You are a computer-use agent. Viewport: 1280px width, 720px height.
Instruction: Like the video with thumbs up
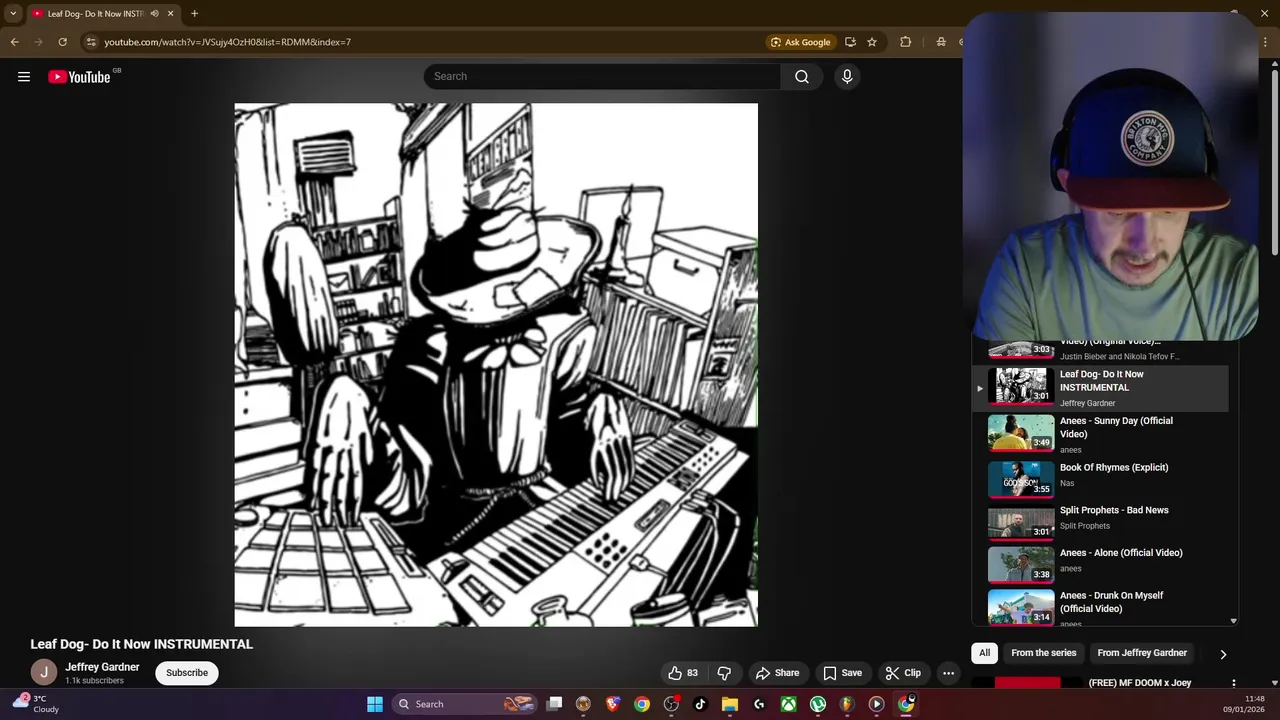pyautogui.click(x=683, y=673)
